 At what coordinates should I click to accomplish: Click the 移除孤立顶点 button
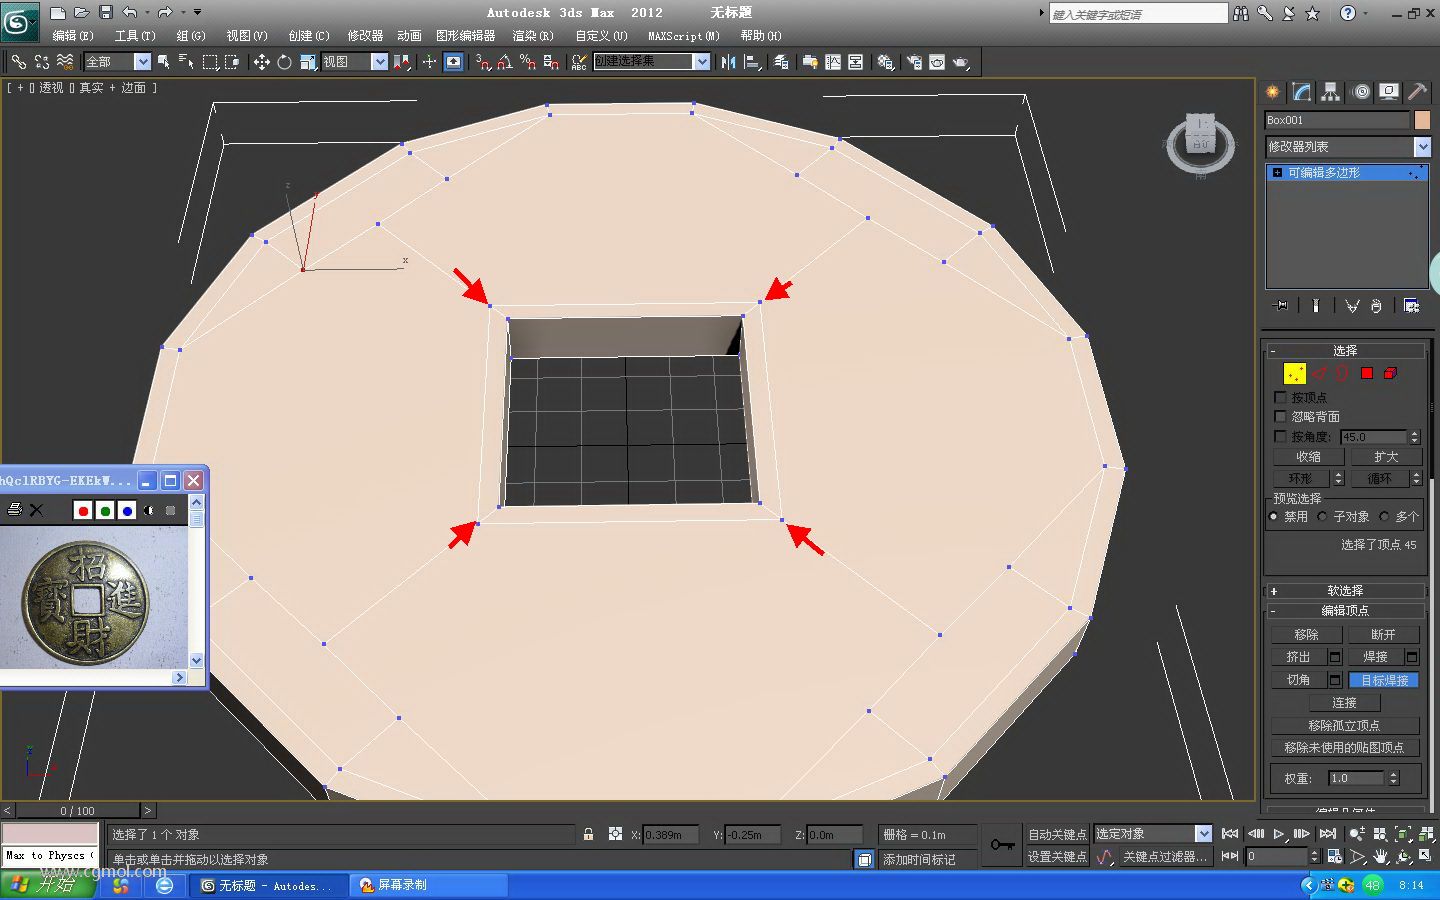click(1345, 725)
